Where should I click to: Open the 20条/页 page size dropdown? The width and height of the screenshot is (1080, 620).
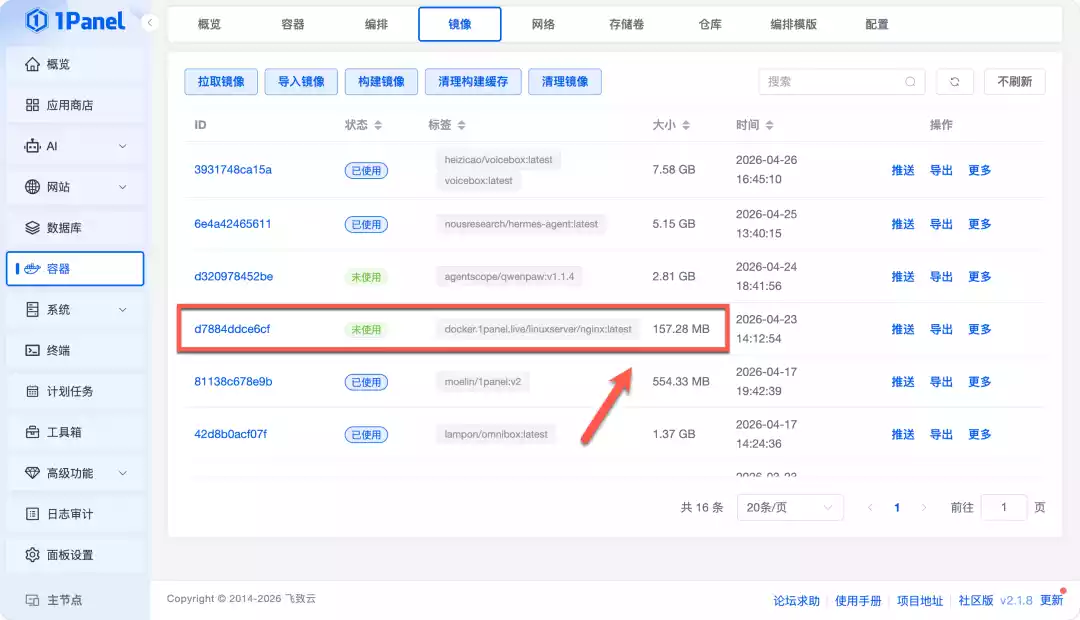pyautogui.click(x=789, y=507)
